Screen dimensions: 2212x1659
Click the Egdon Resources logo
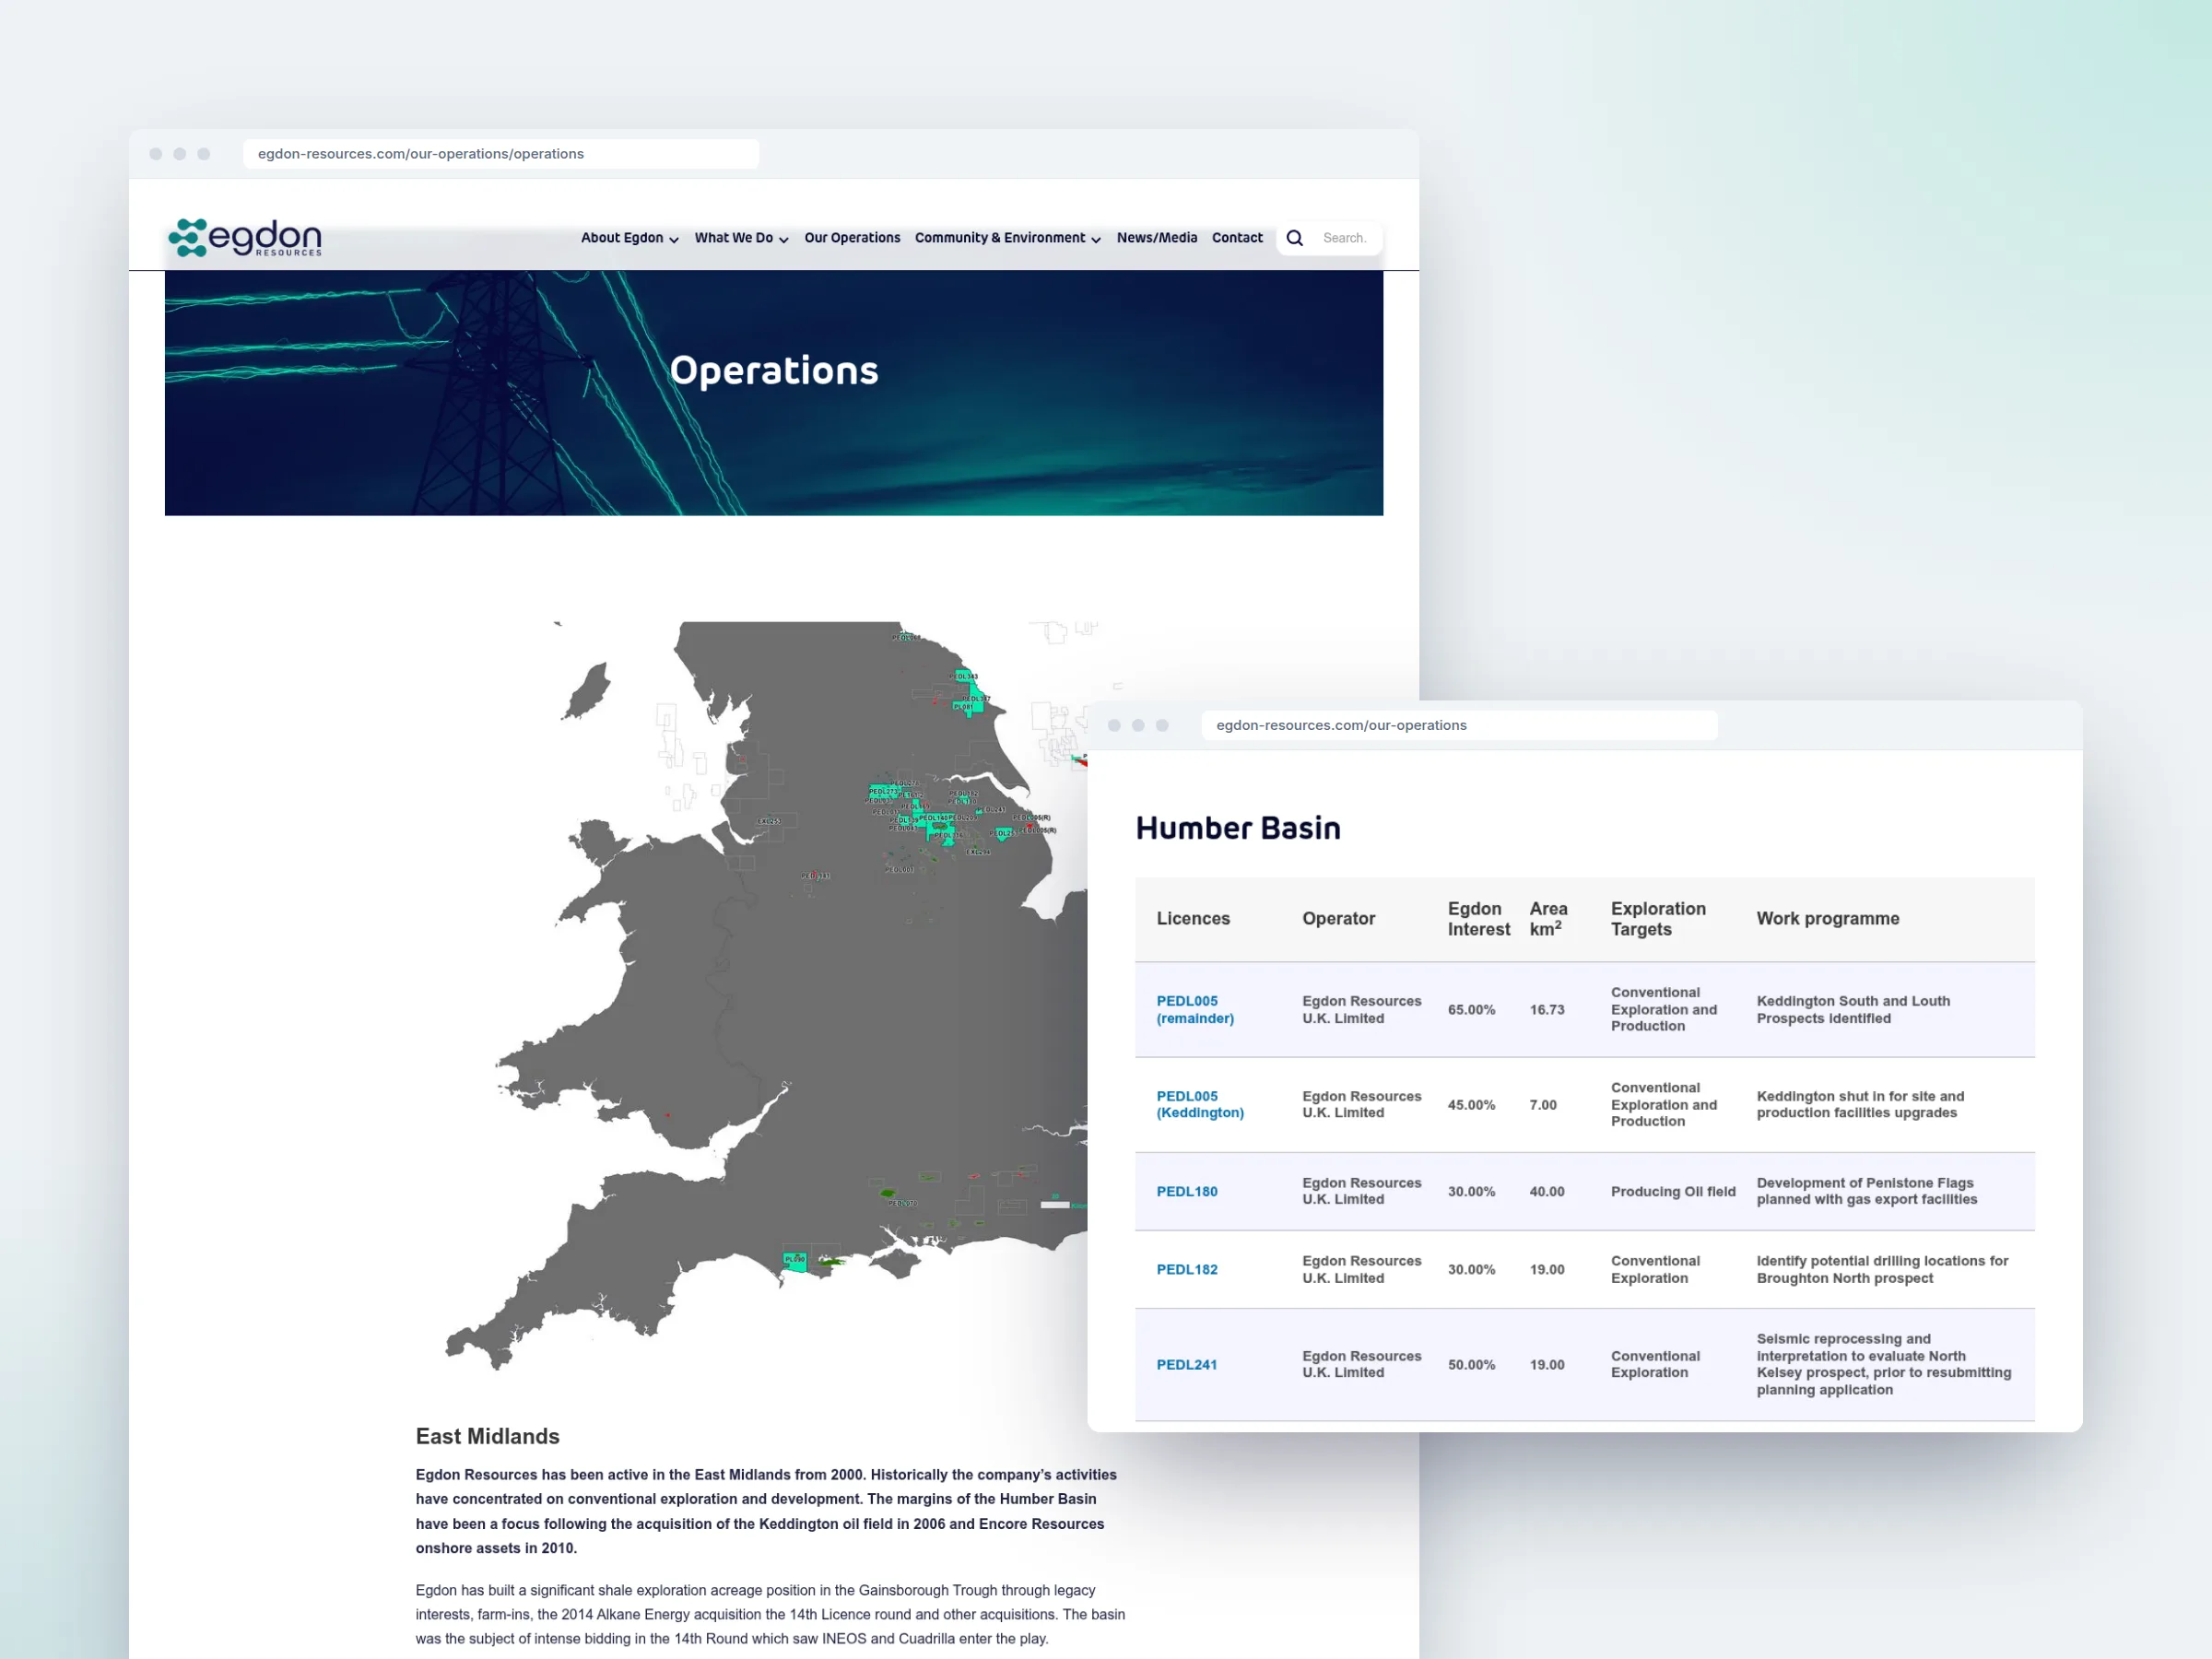point(245,238)
